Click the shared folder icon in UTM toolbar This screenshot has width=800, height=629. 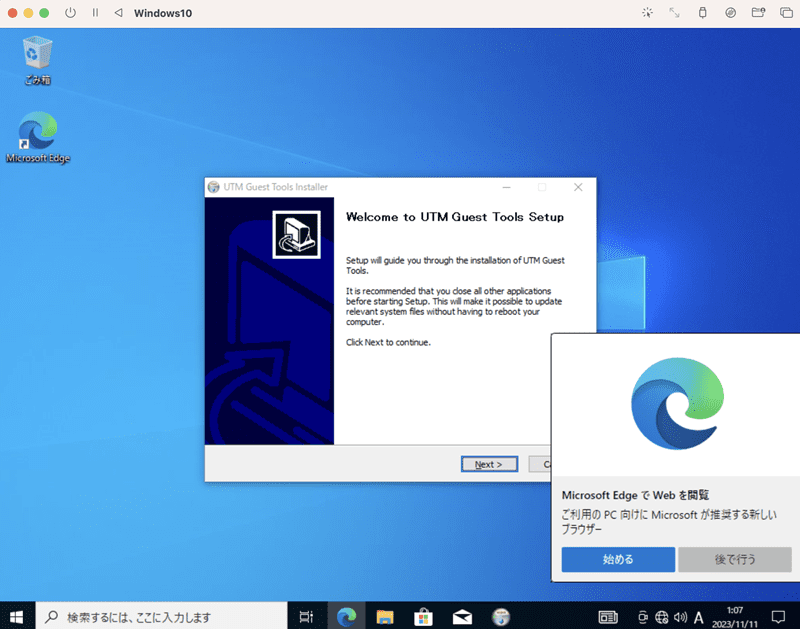pyautogui.click(x=758, y=13)
